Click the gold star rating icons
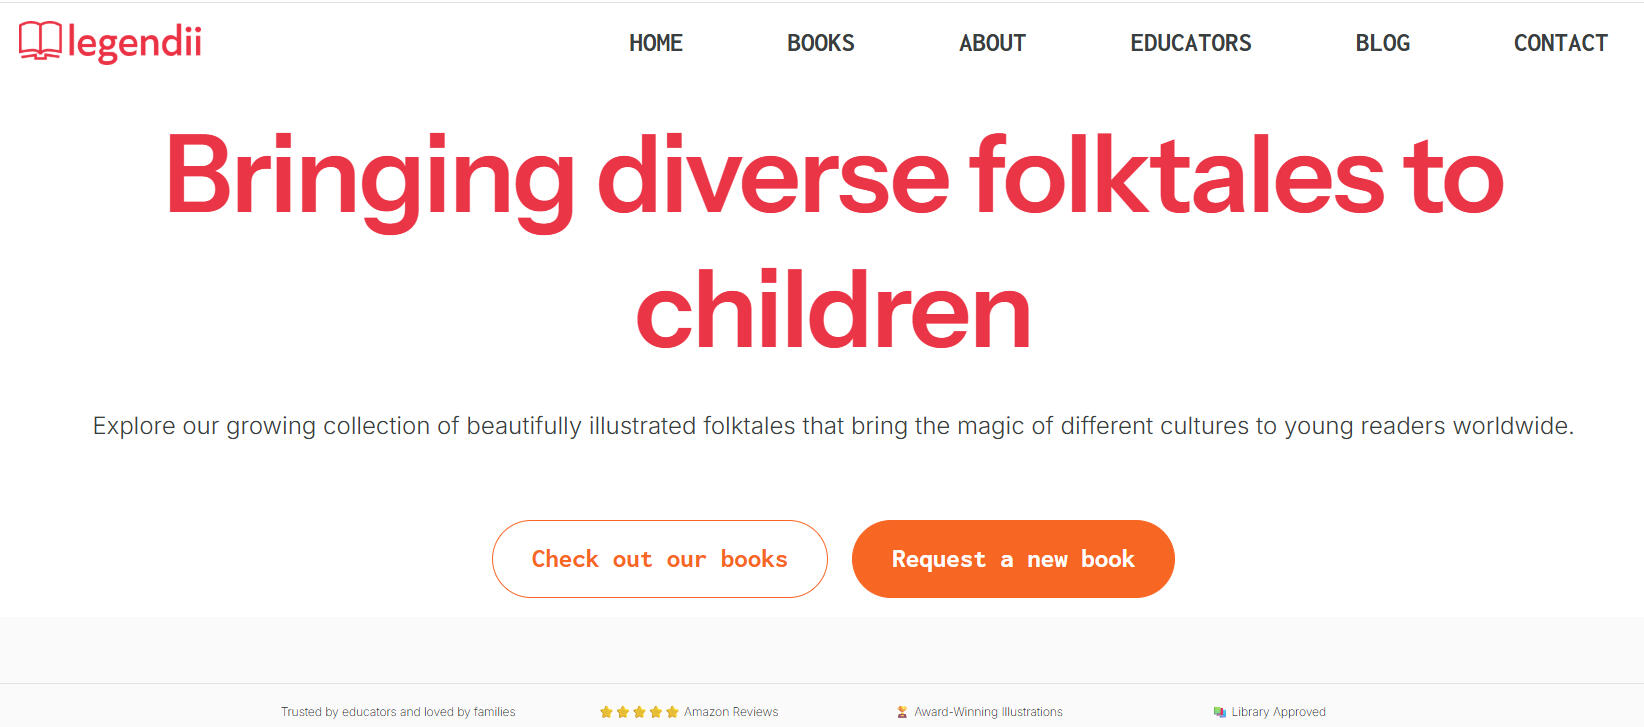Viewport: 1644px width, 727px height. (x=639, y=712)
